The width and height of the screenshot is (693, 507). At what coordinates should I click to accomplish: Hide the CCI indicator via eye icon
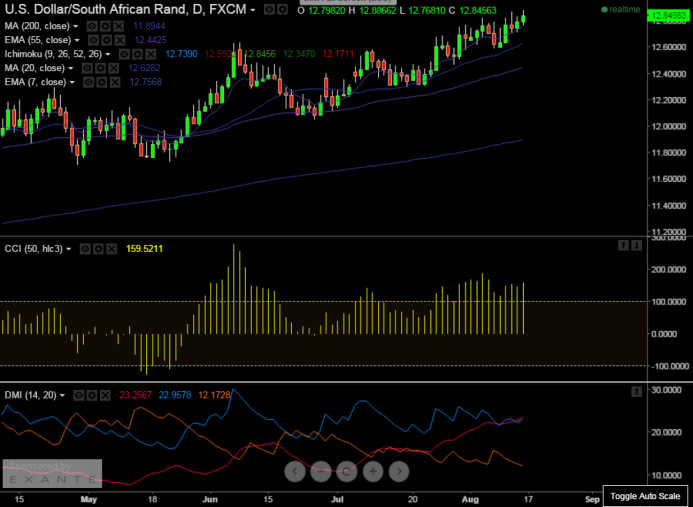(85, 249)
